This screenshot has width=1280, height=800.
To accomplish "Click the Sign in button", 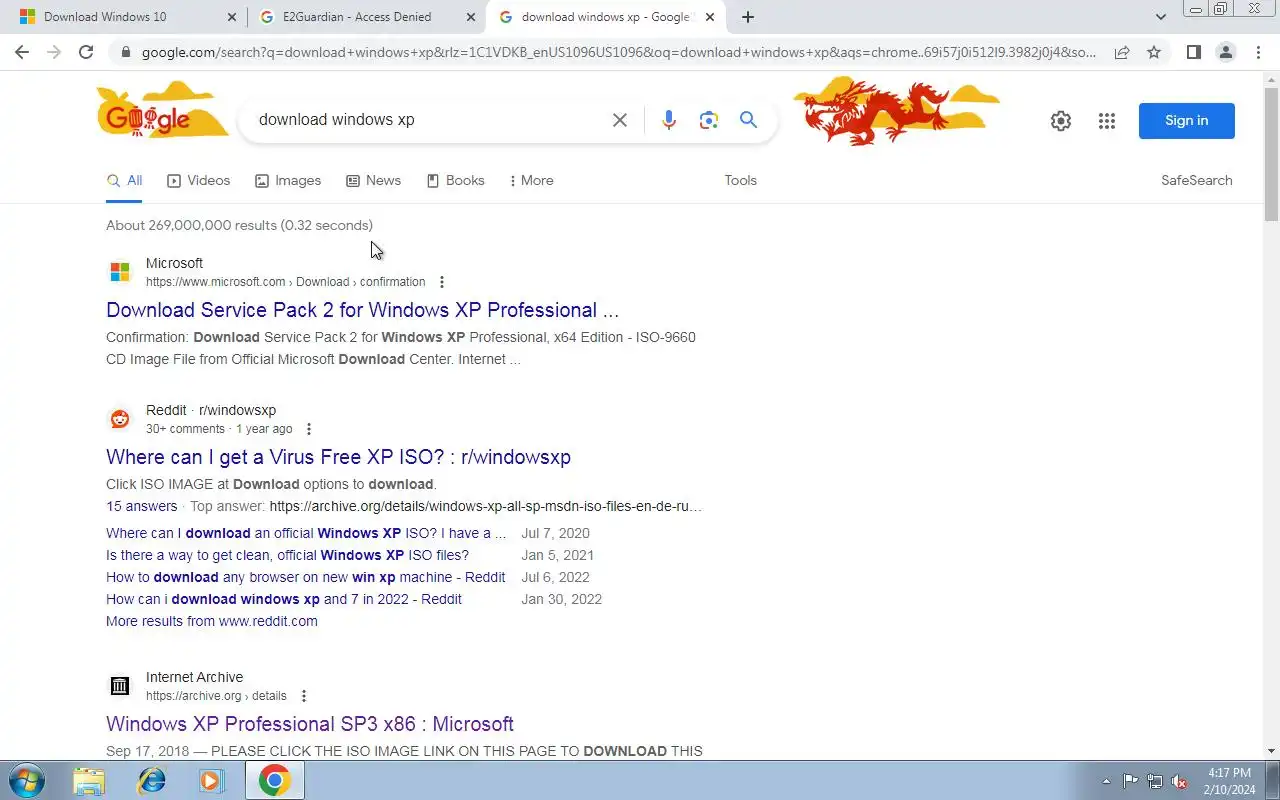I will [x=1186, y=121].
